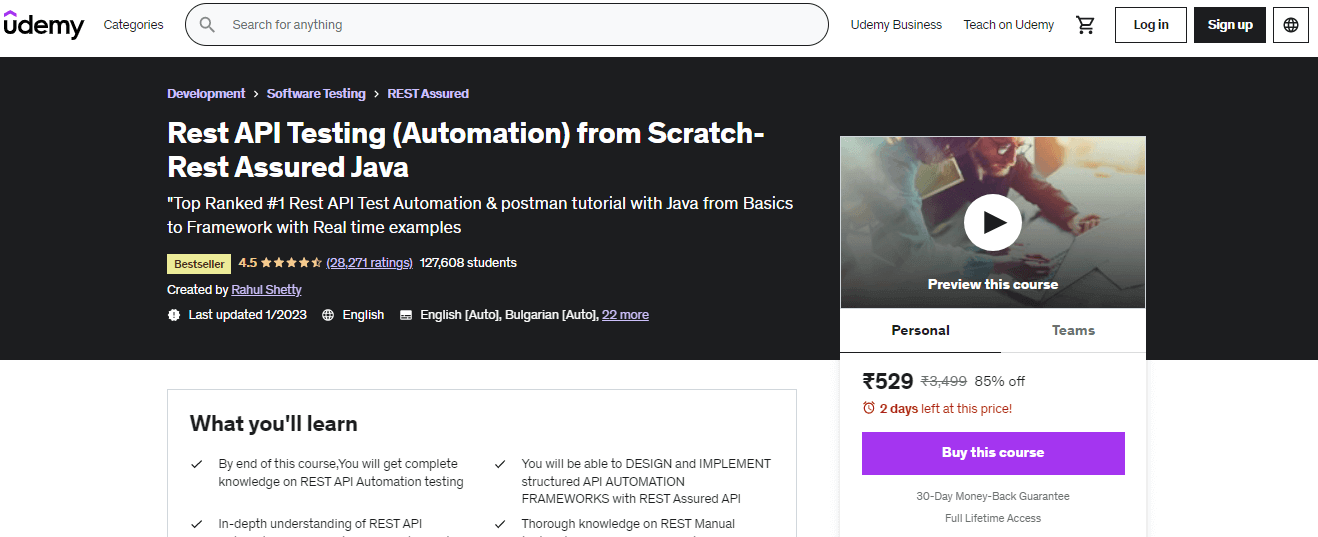Switch to the Teams tab
The image size is (1318, 537).
tap(1073, 330)
